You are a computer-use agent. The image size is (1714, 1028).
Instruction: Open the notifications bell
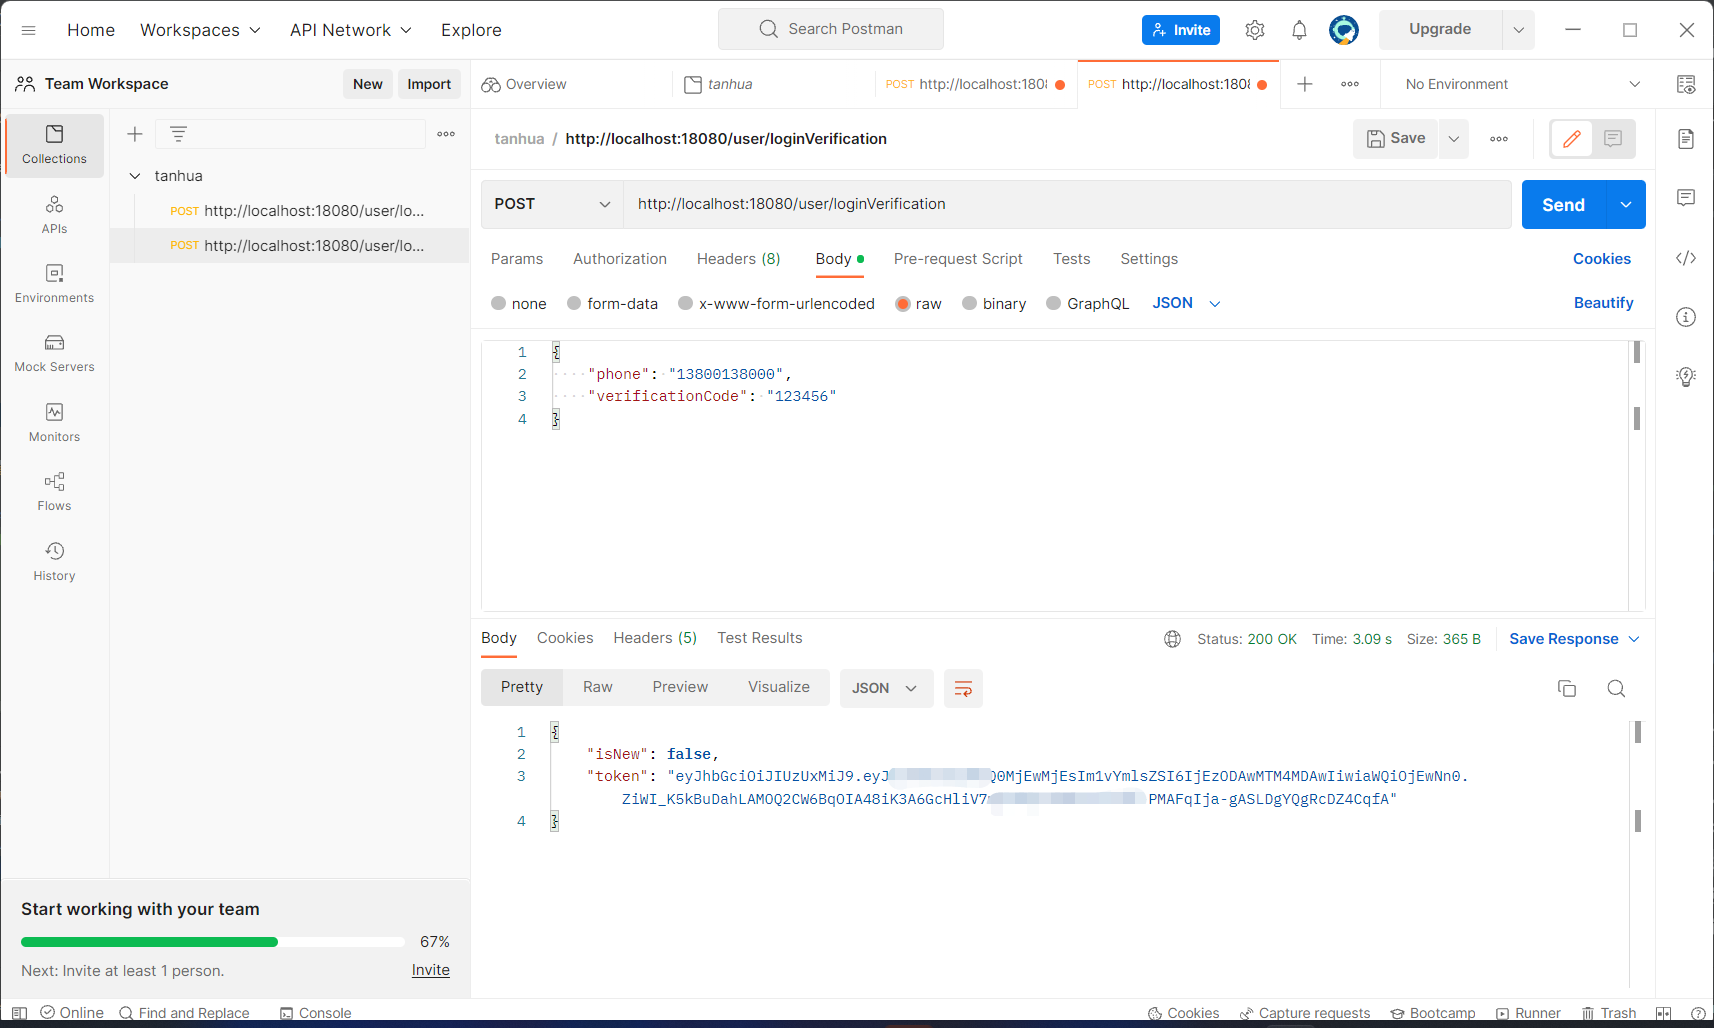pos(1299,30)
